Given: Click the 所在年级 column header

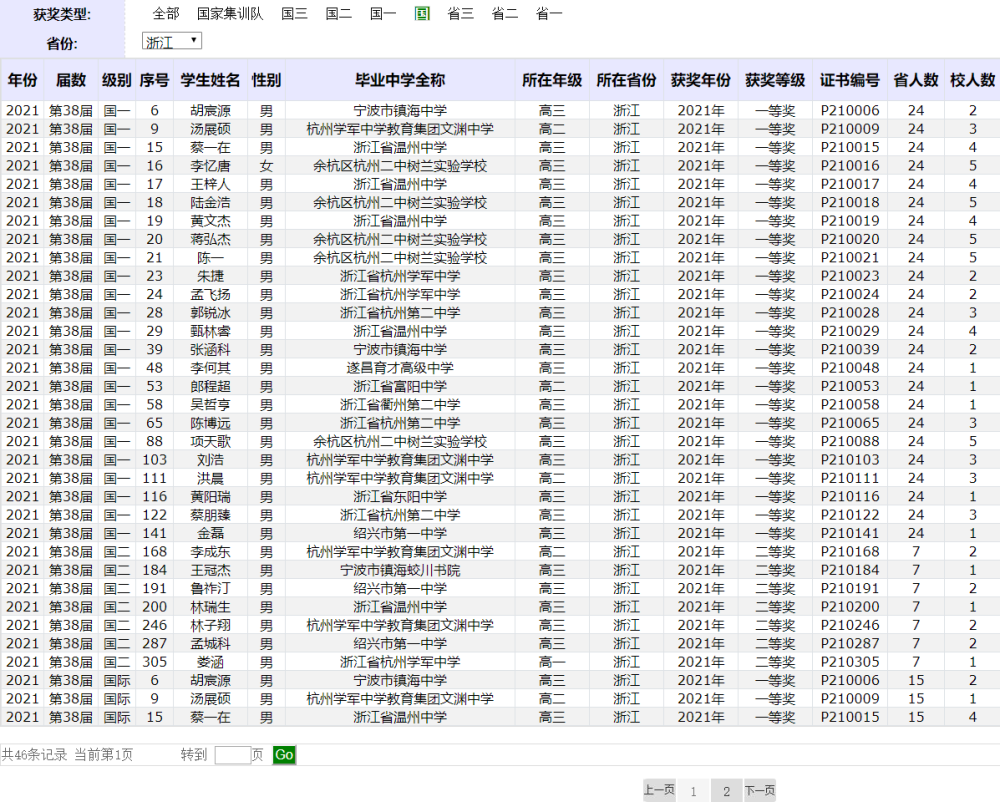Looking at the screenshot, I should (x=552, y=80).
